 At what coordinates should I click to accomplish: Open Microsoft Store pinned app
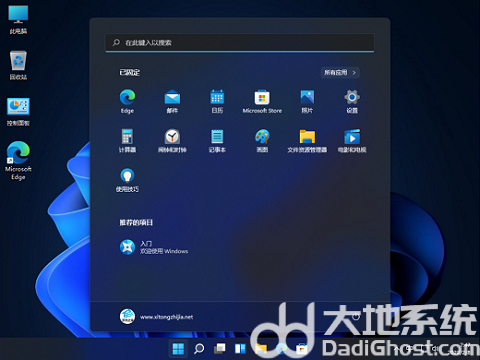pyautogui.click(x=262, y=101)
